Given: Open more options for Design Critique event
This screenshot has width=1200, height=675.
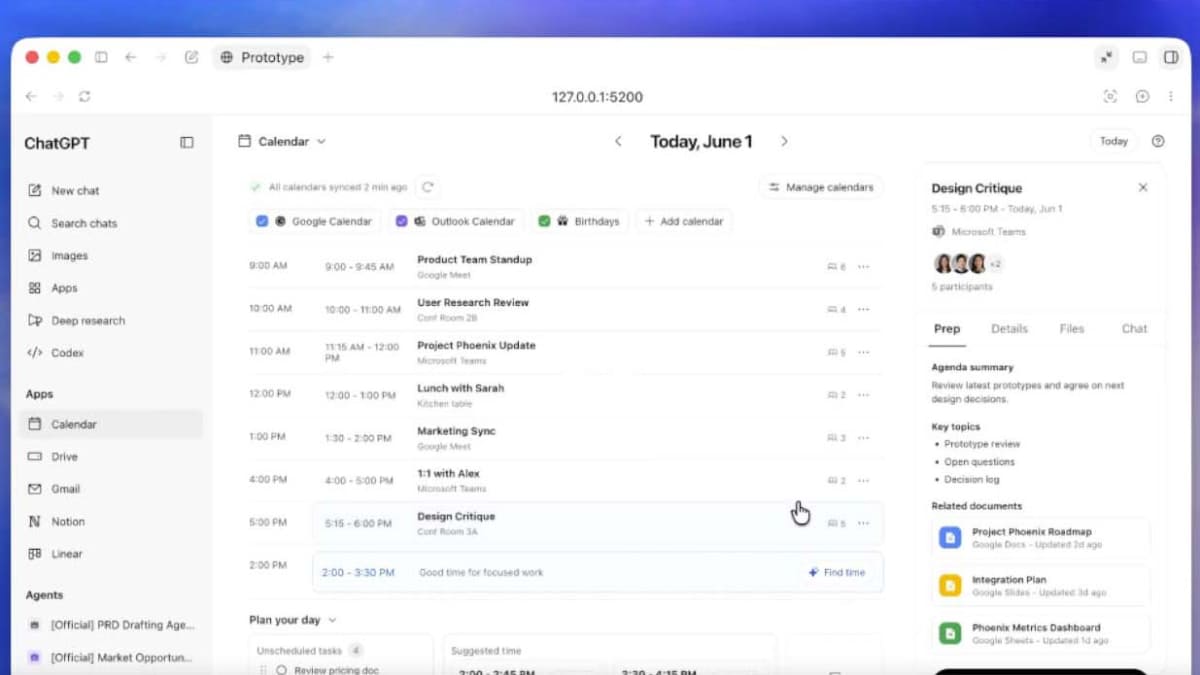Looking at the screenshot, I should (864, 523).
